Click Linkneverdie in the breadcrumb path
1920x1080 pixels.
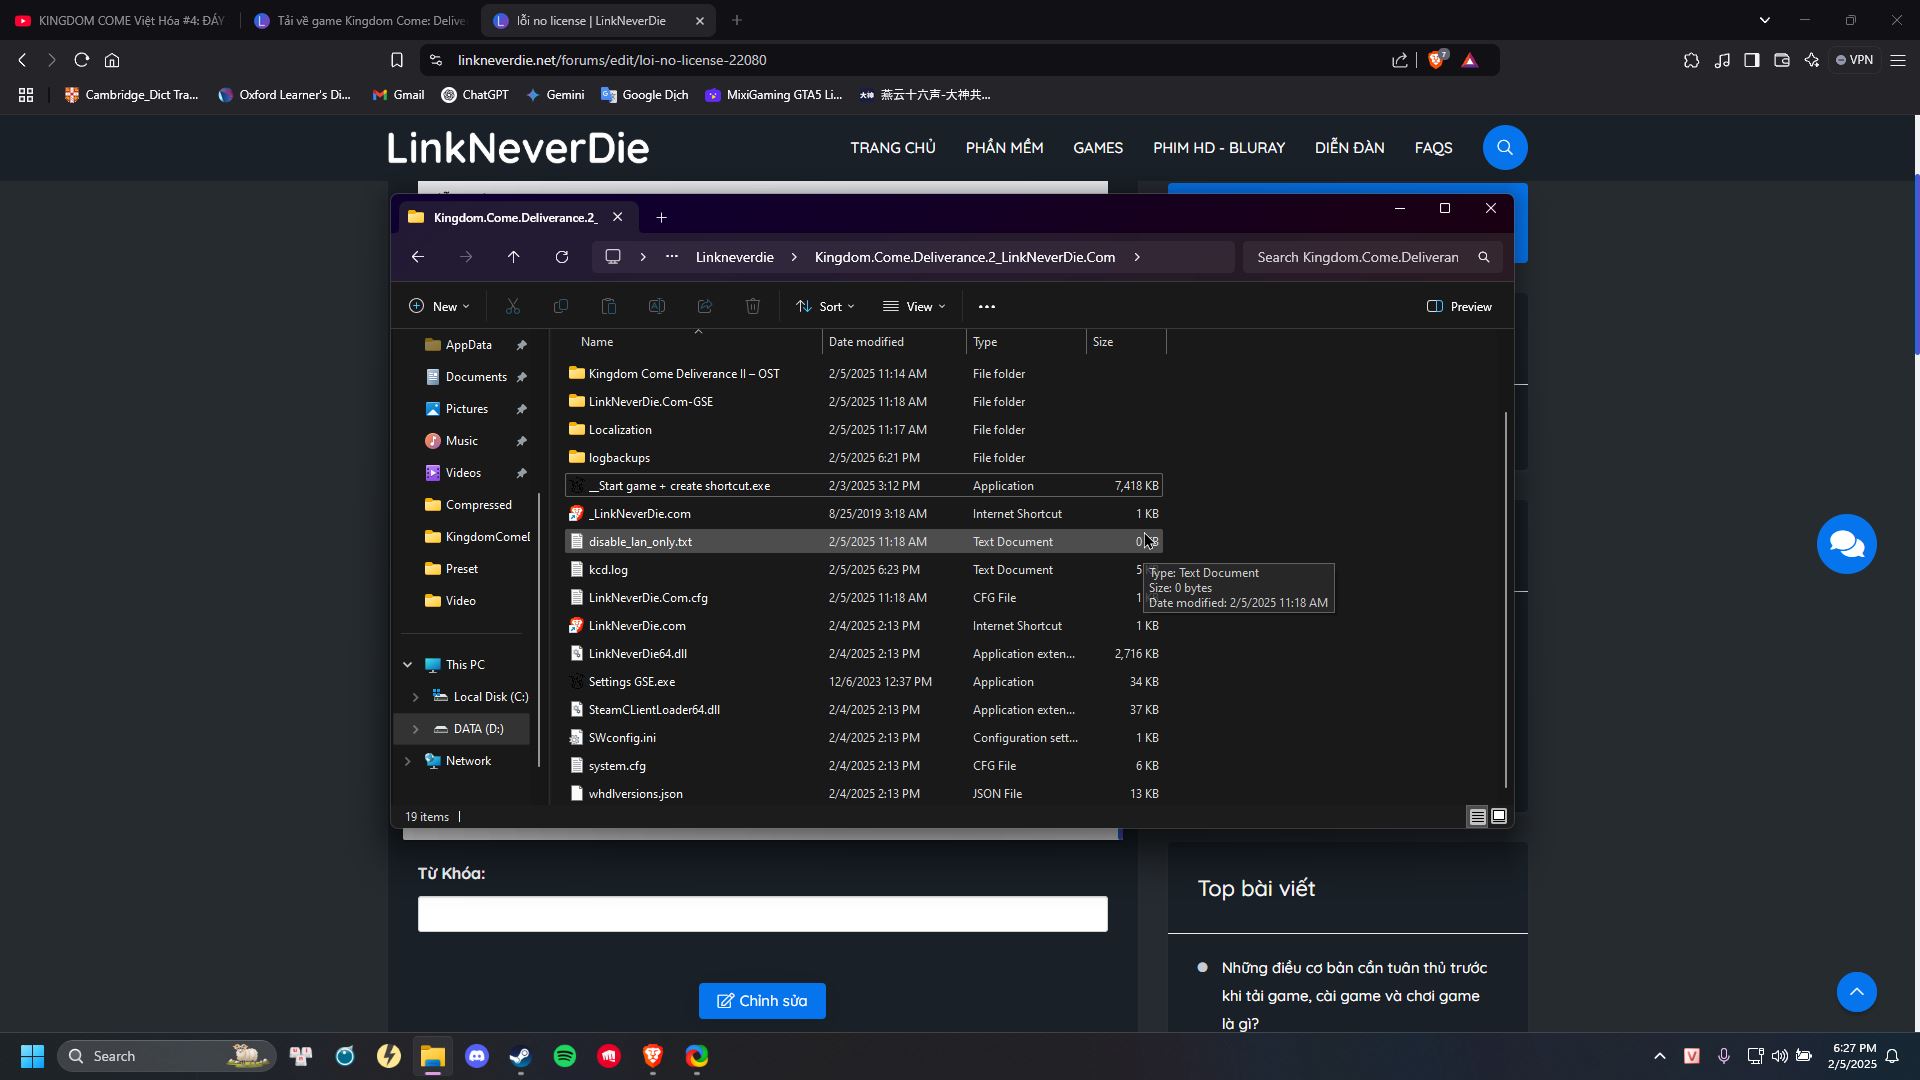734,258
